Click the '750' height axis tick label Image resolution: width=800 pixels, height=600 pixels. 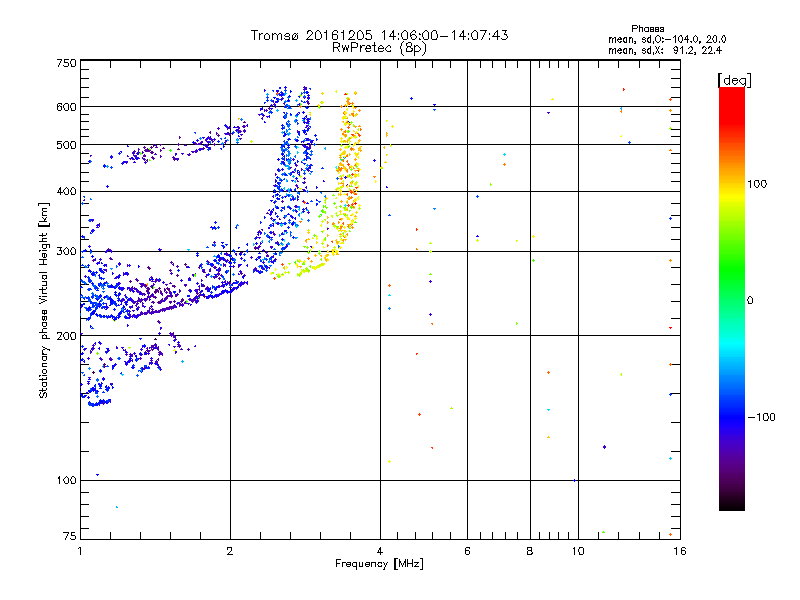click(66, 63)
